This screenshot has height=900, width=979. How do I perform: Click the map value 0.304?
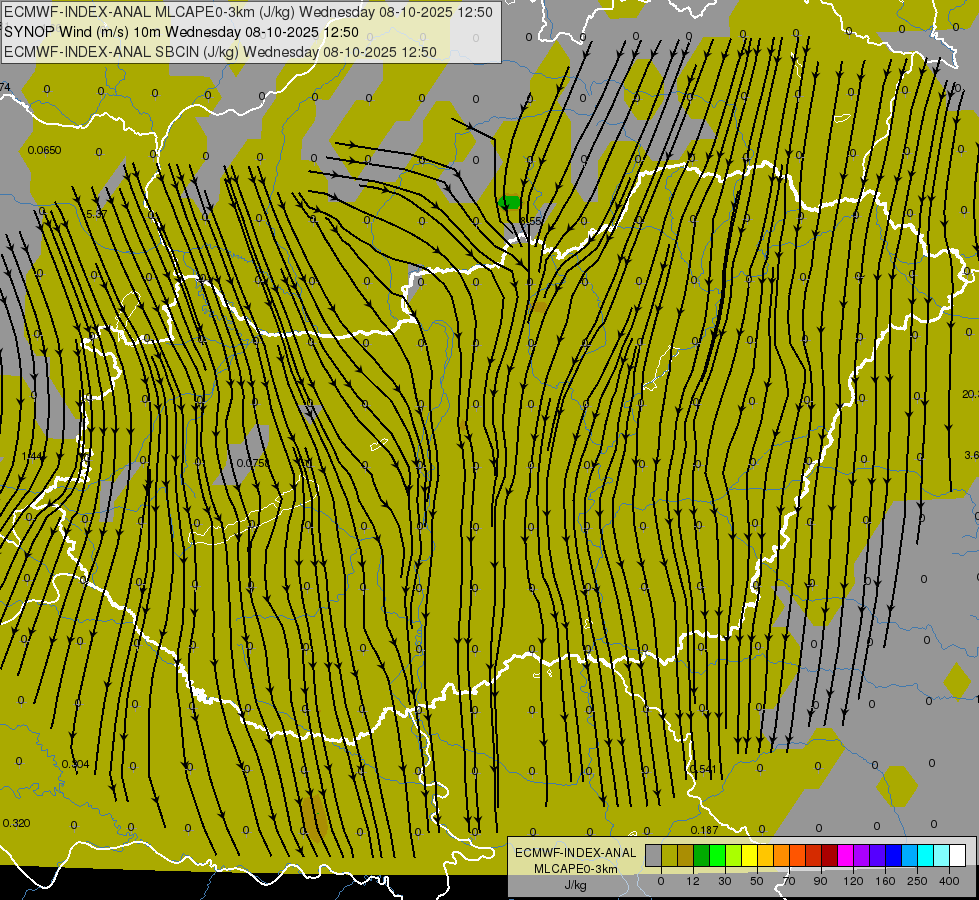76,764
